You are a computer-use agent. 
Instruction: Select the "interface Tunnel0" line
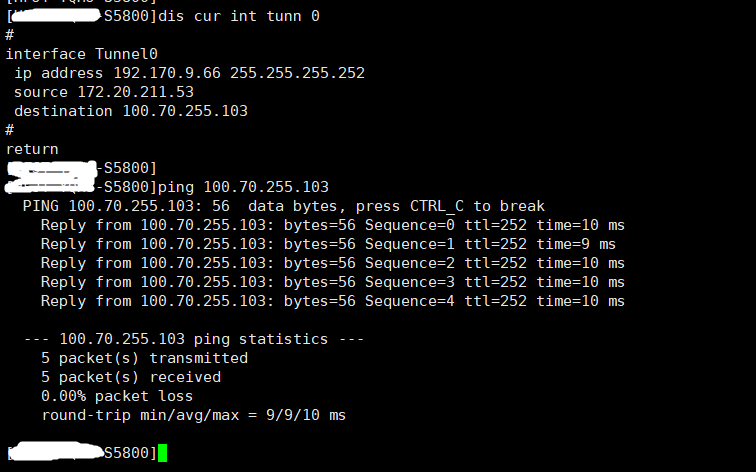point(82,54)
